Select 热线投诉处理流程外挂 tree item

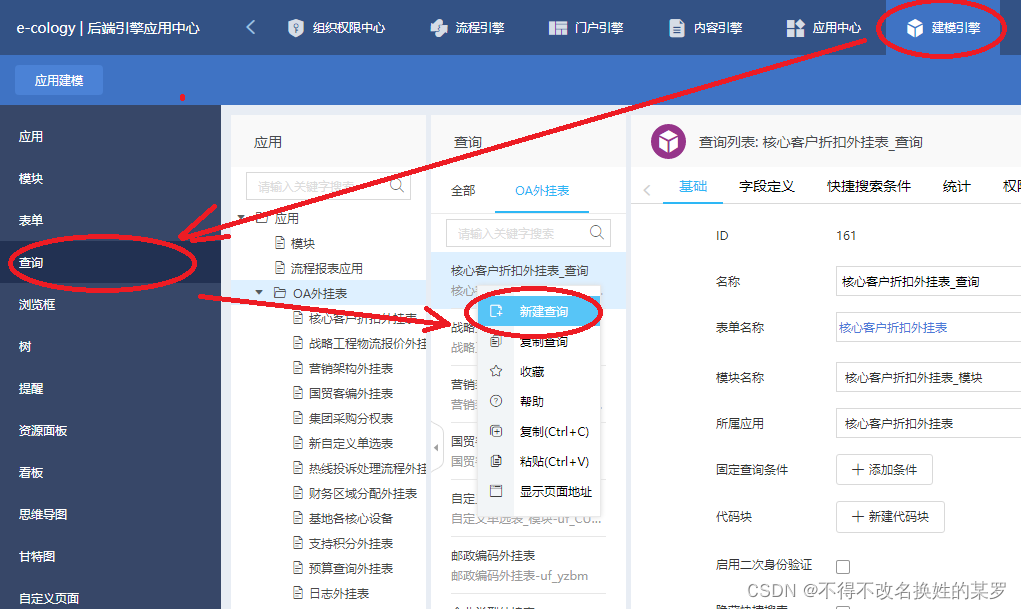359,468
